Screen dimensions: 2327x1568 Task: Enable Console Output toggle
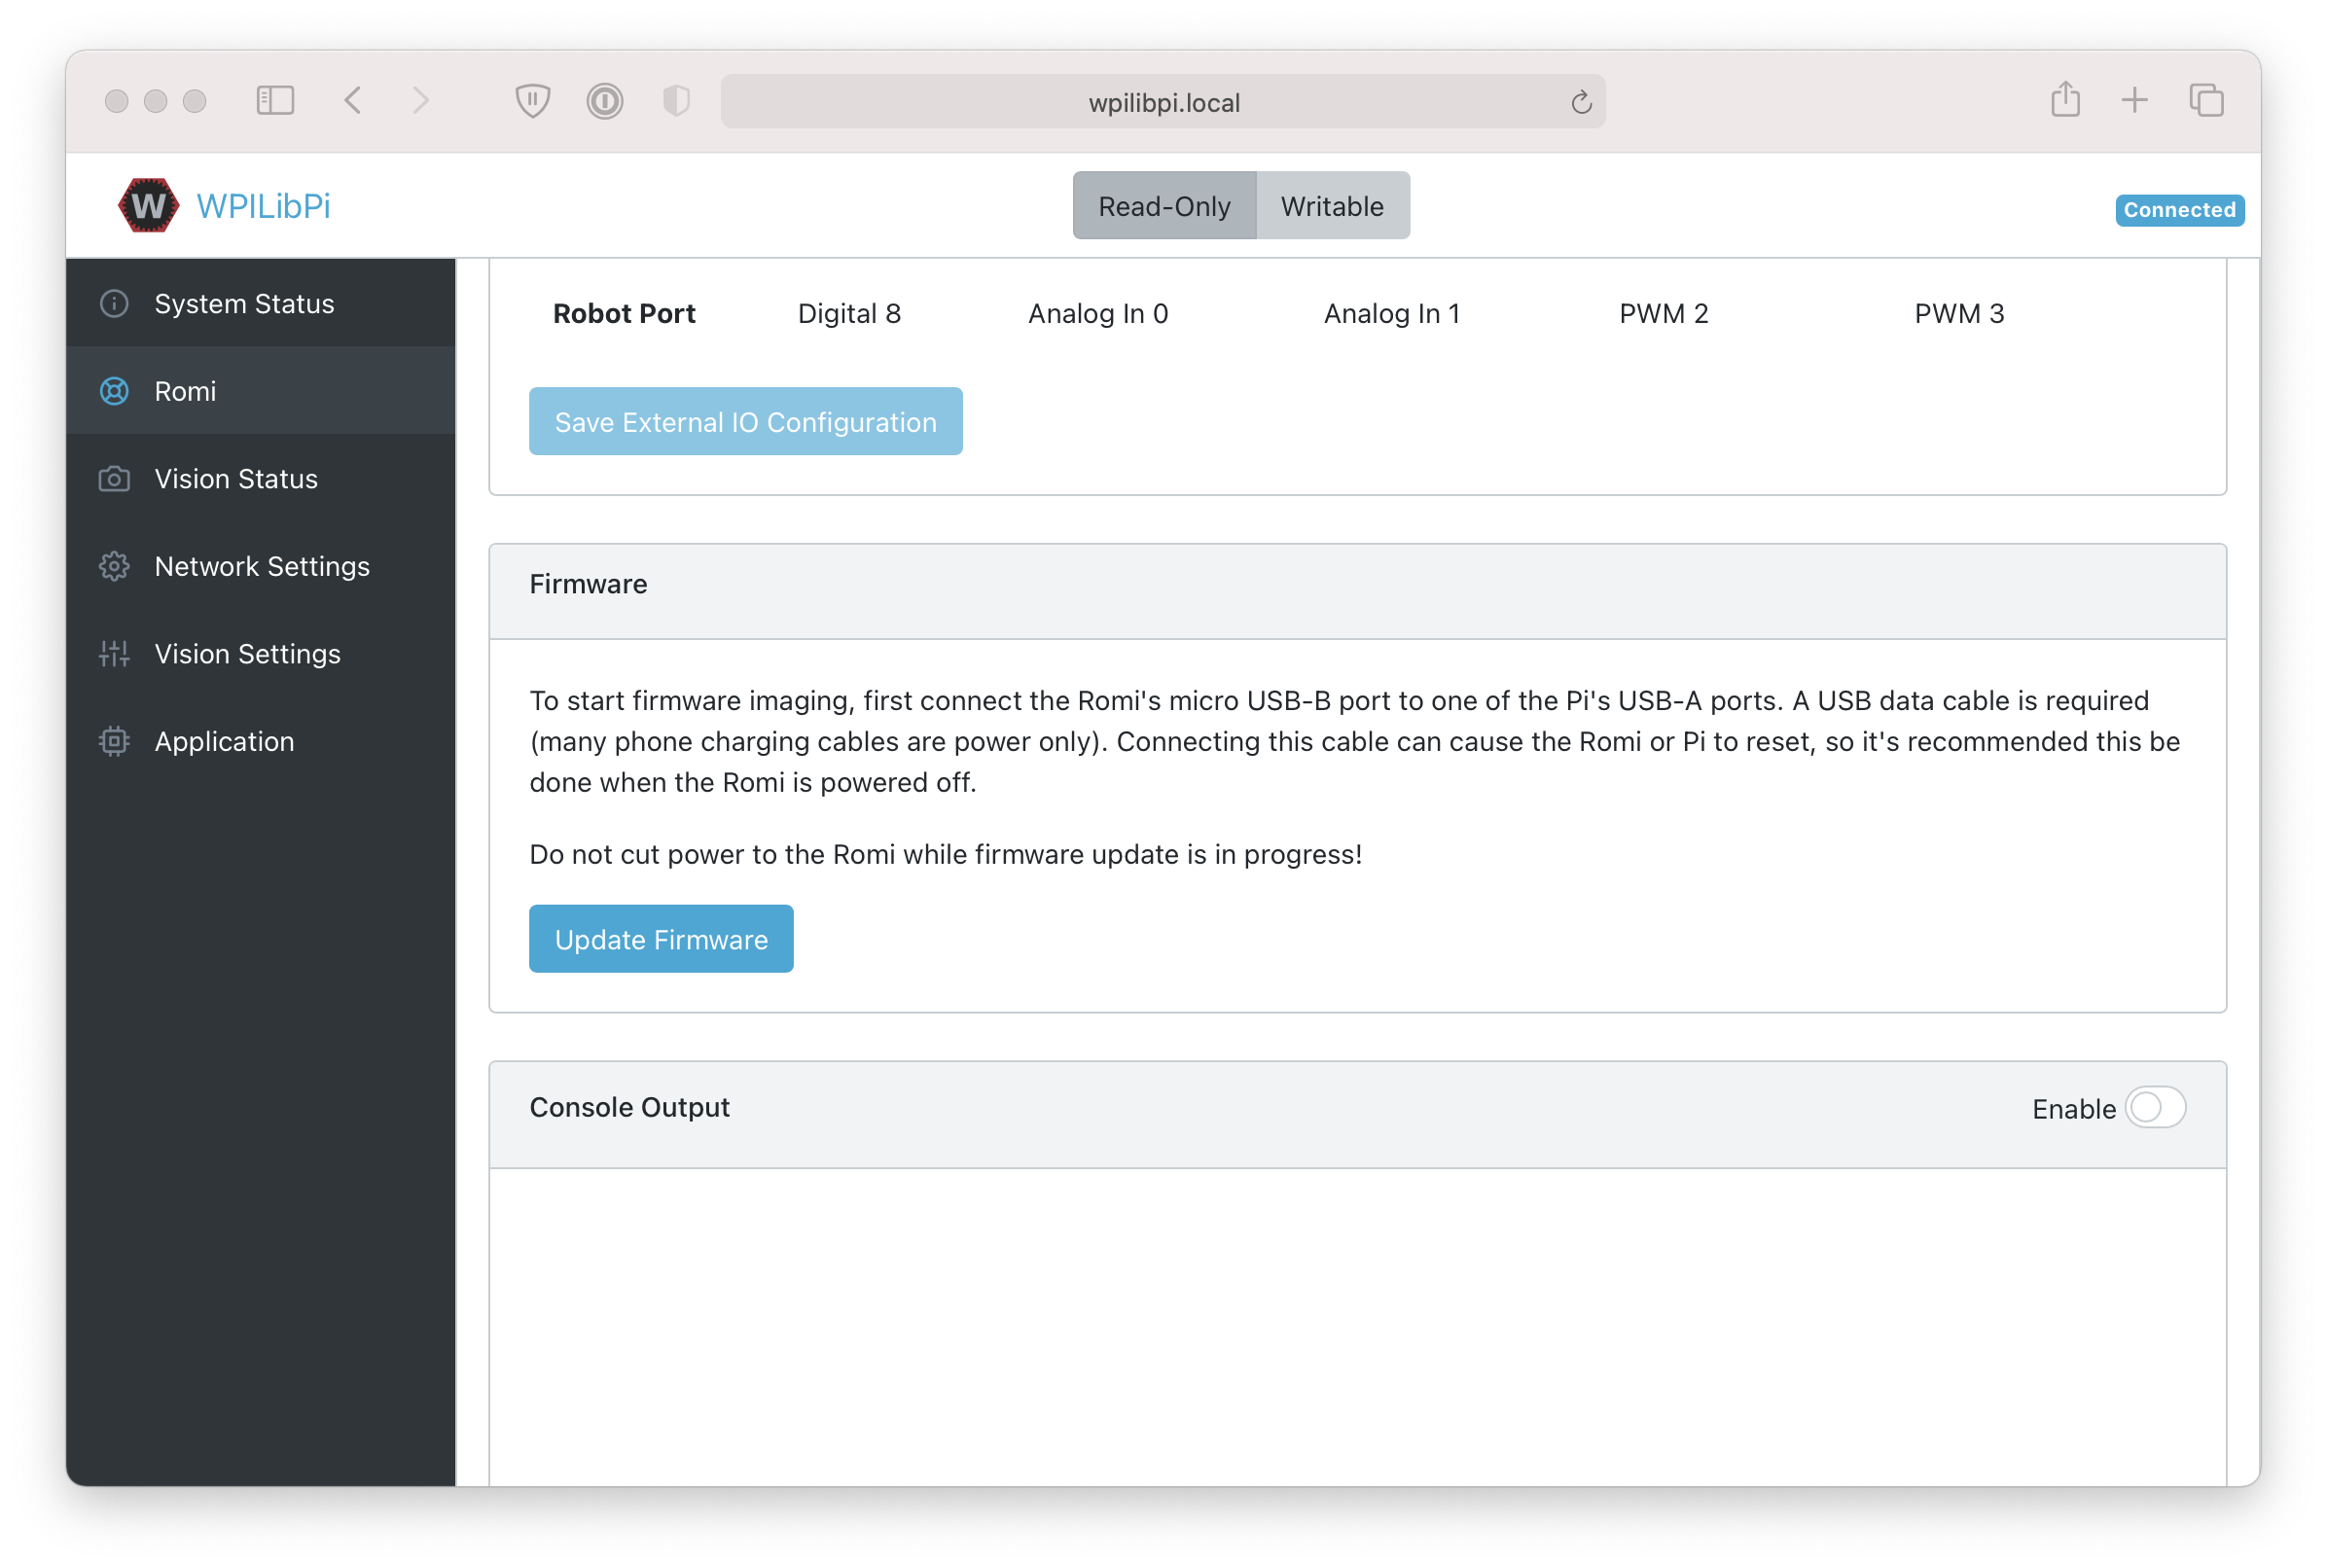(x=2156, y=1106)
